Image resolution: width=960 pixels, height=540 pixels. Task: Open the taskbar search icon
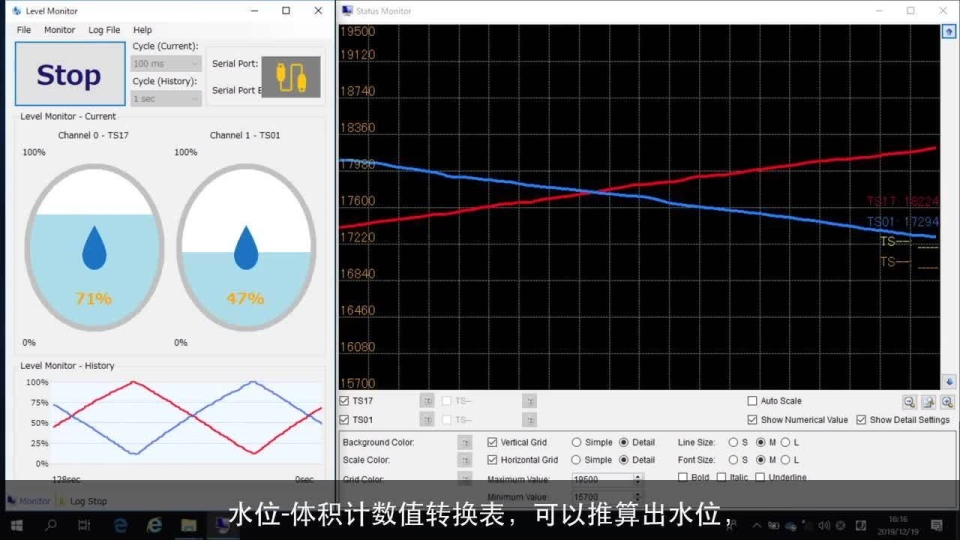[x=51, y=525]
